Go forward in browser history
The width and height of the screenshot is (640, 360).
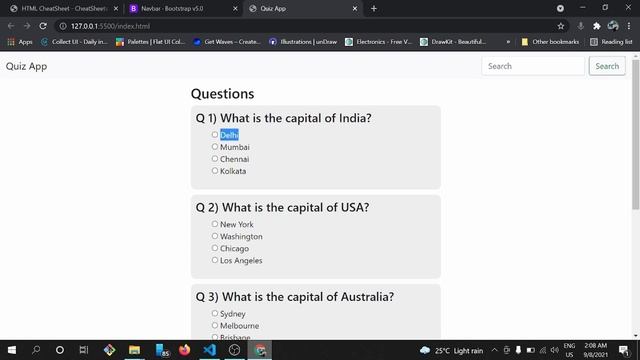click(27, 26)
